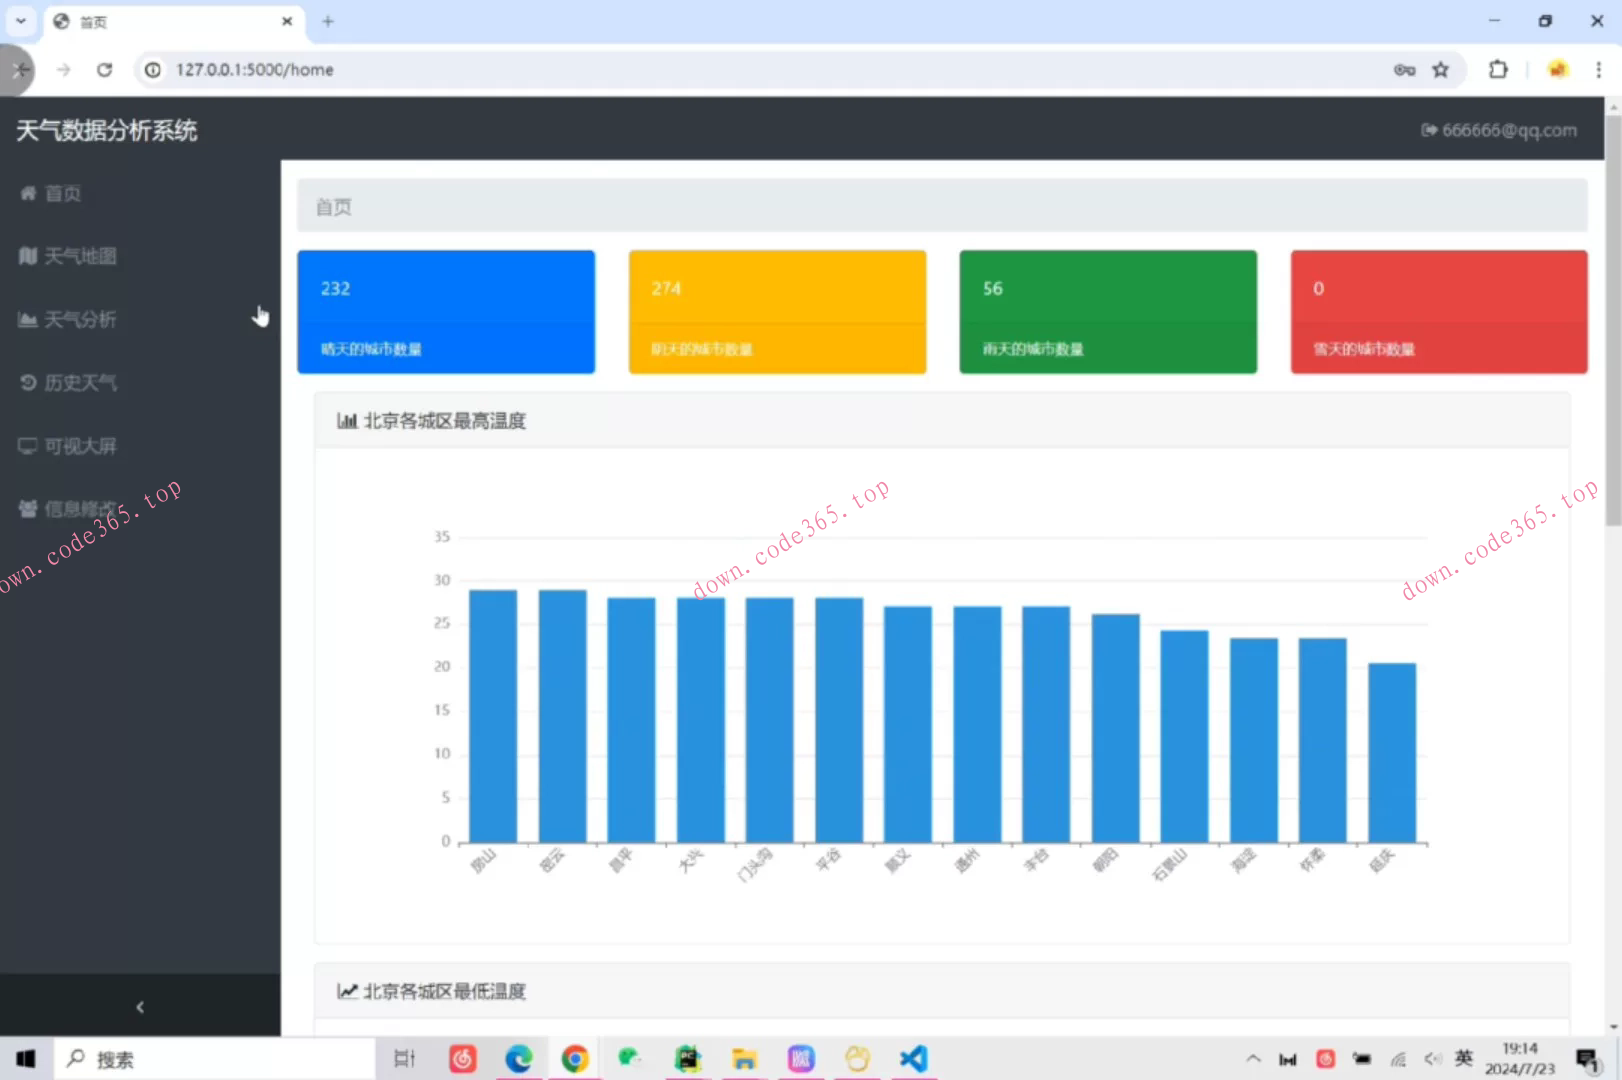Bookmark this page with the star icon
This screenshot has height=1080, width=1622.
[1440, 69]
